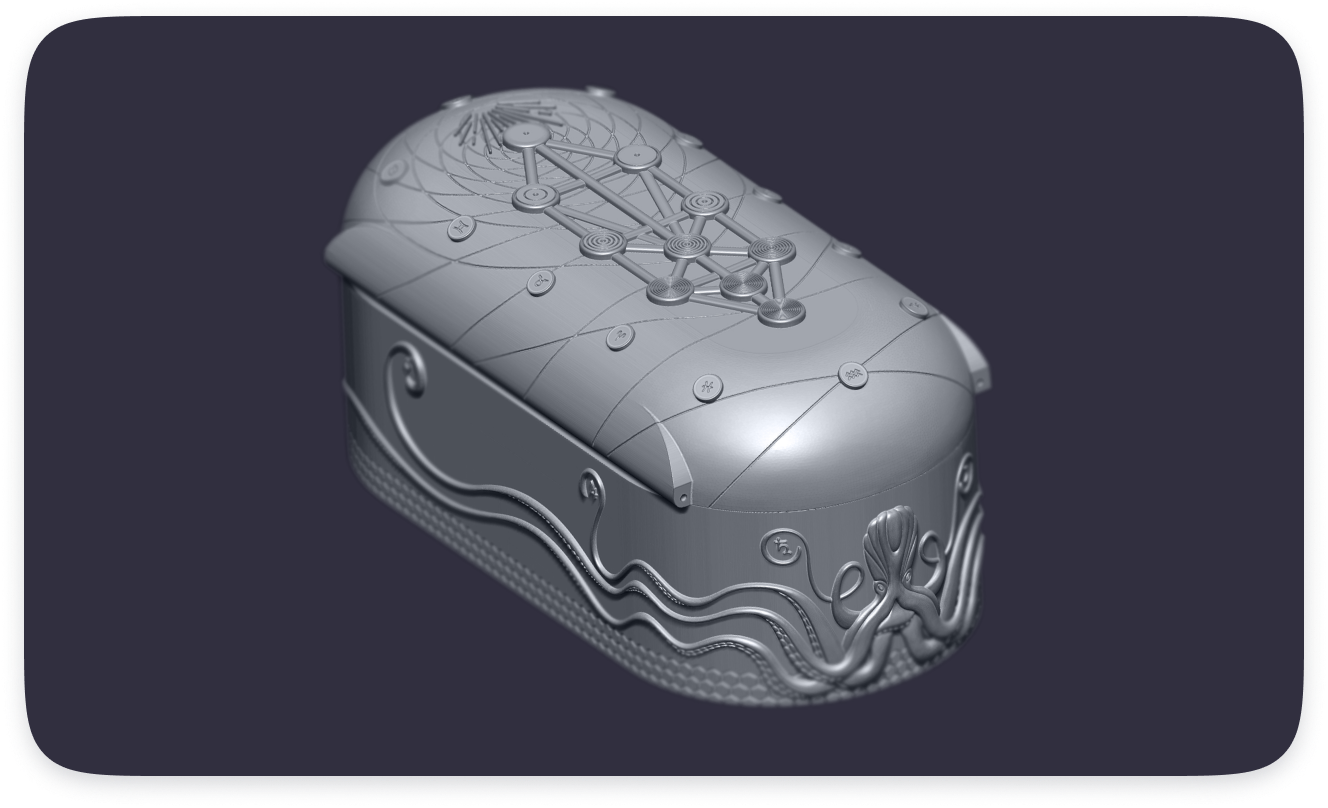Click the small tentacle spiral below the hinge
Viewport: 1328px width, 808px height.
click(x=589, y=487)
